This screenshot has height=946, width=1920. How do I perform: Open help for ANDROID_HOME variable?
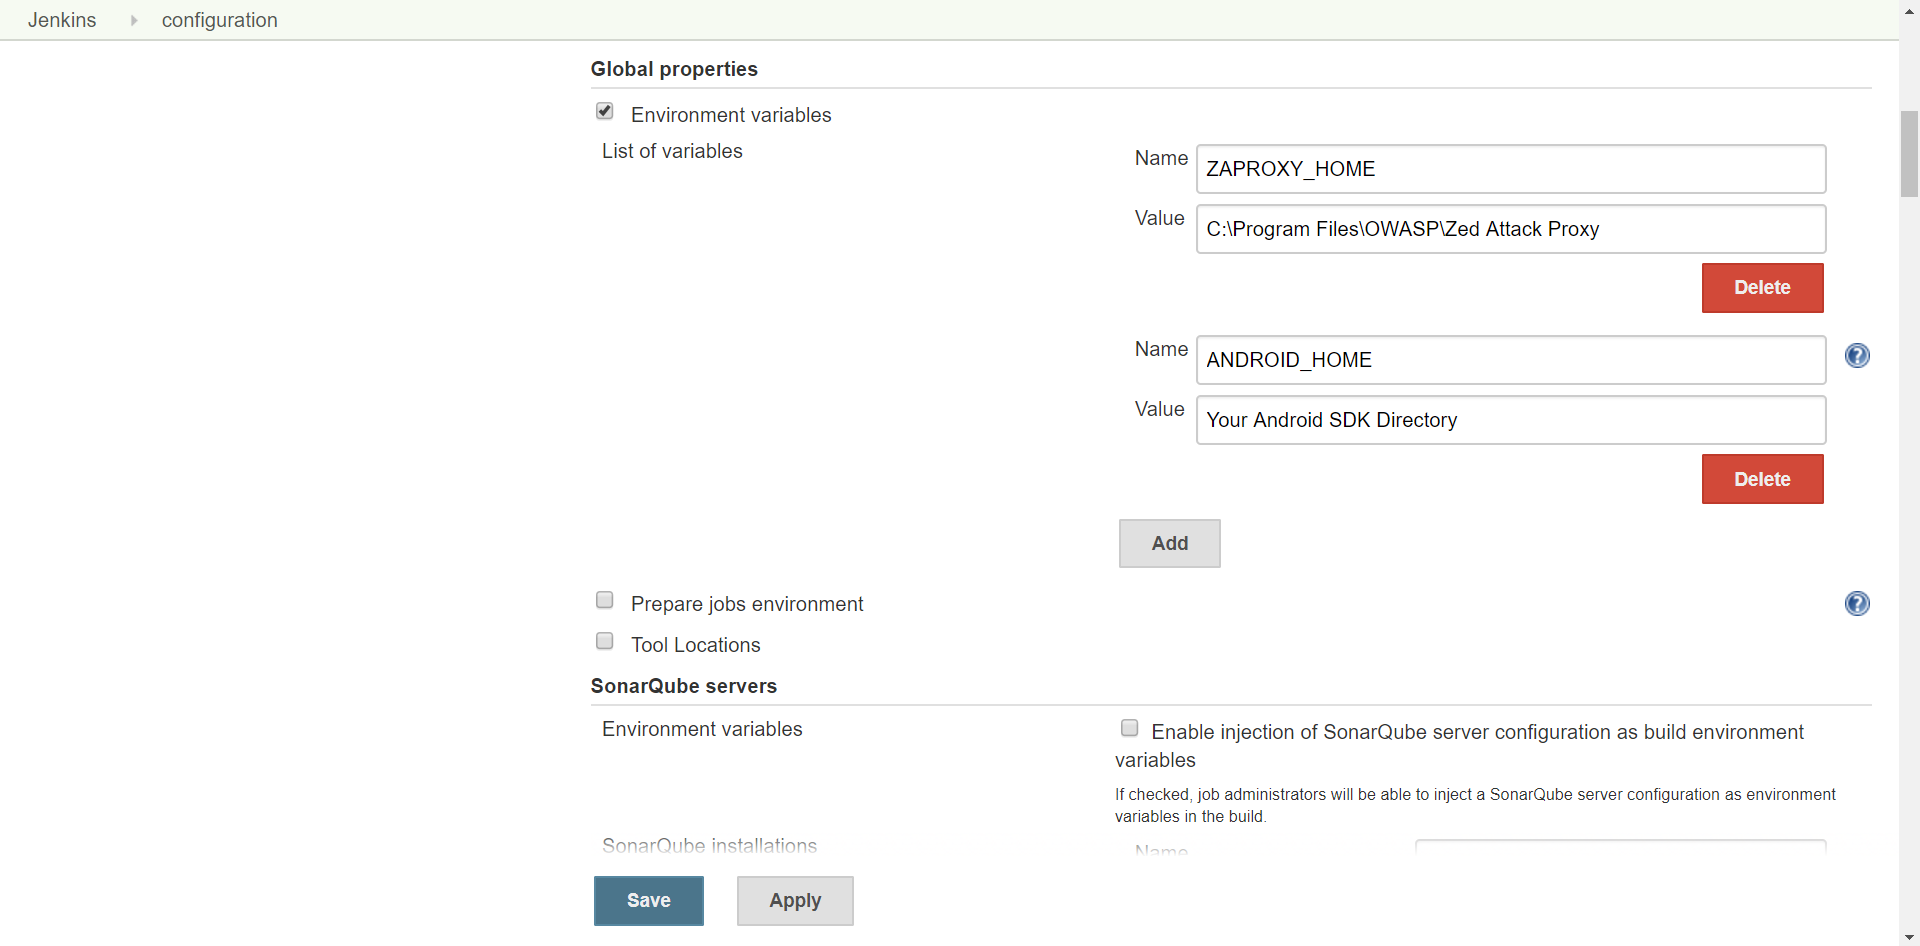click(x=1857, y=356)
